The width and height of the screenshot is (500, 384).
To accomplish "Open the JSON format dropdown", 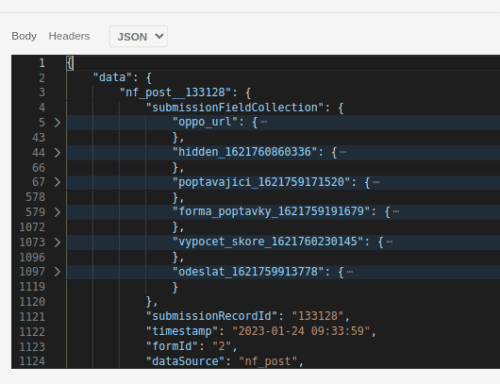I will click(x=138, y=36).
